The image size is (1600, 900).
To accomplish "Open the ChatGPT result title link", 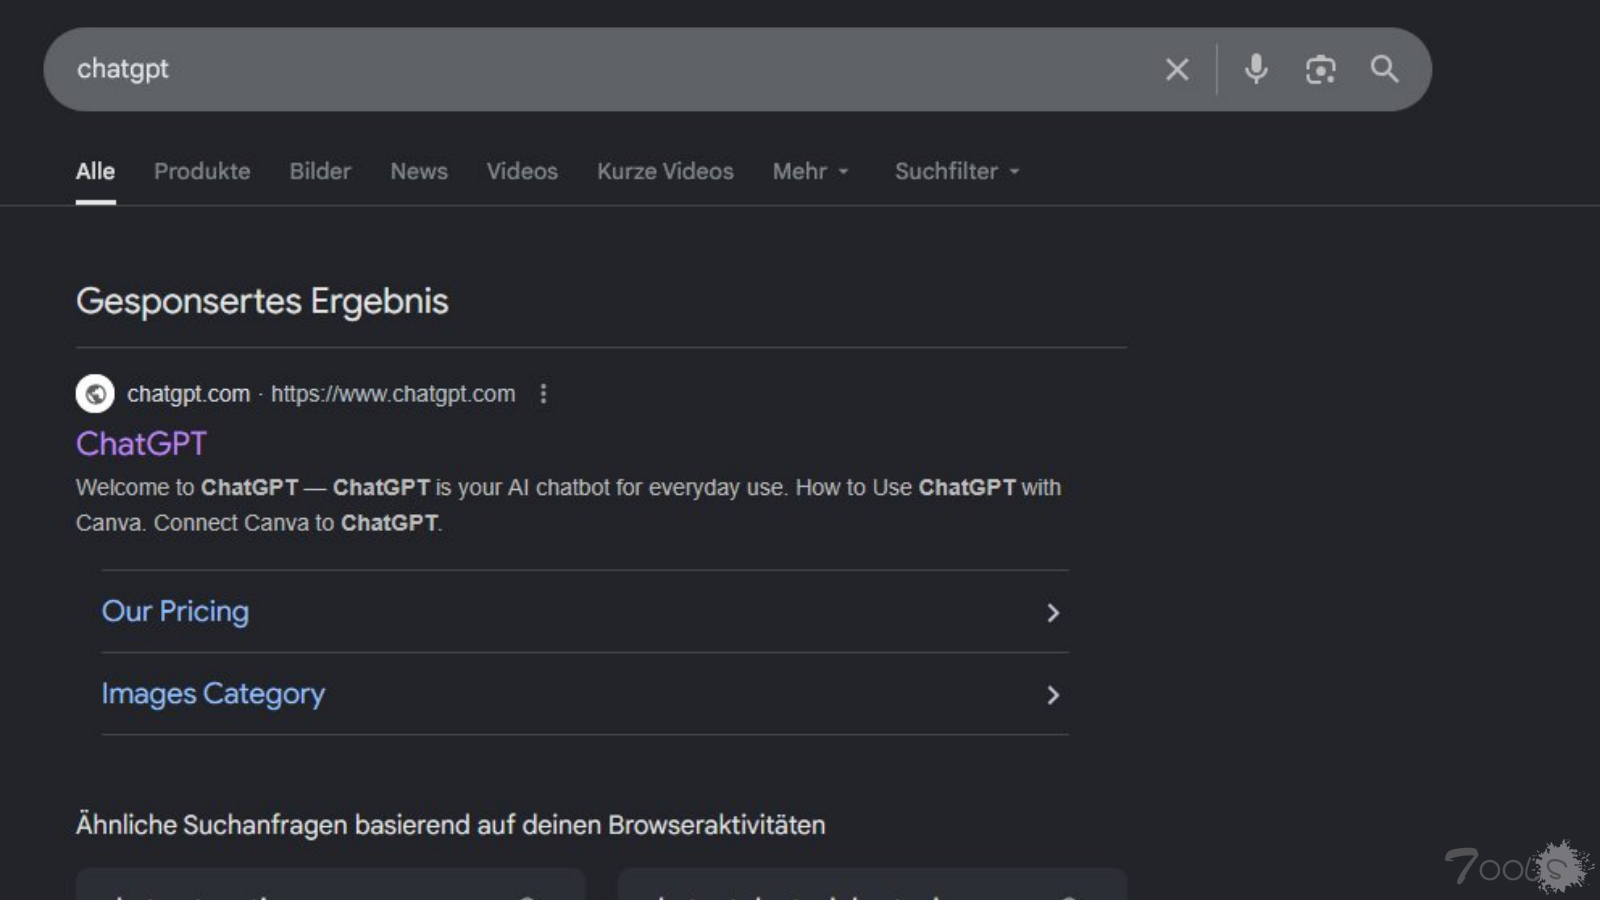I will coord(141,443).
